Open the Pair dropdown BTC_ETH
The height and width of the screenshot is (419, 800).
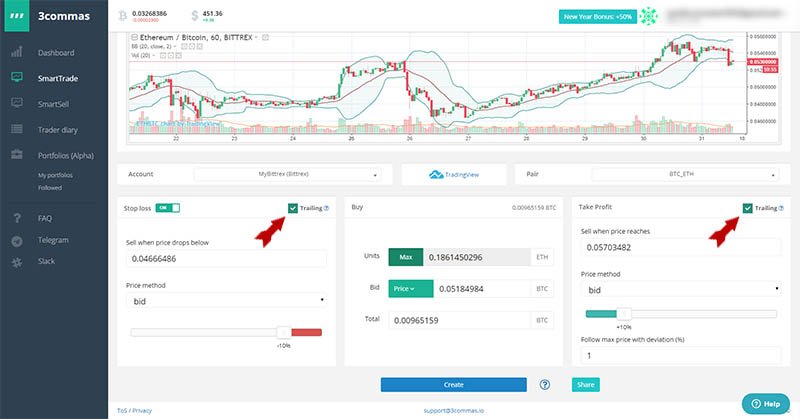685,174
